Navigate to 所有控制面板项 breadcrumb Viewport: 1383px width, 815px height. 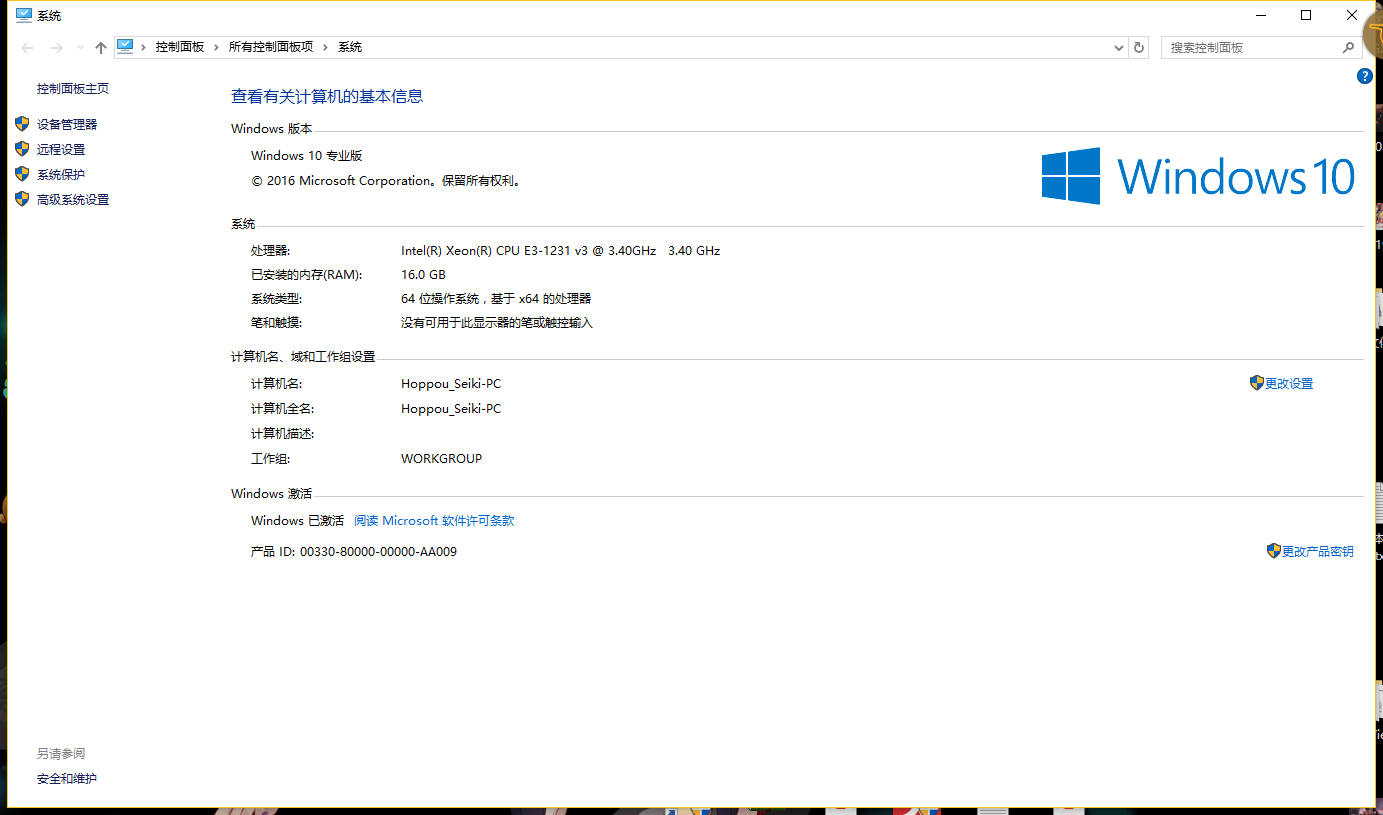click(x=271, y=47)
